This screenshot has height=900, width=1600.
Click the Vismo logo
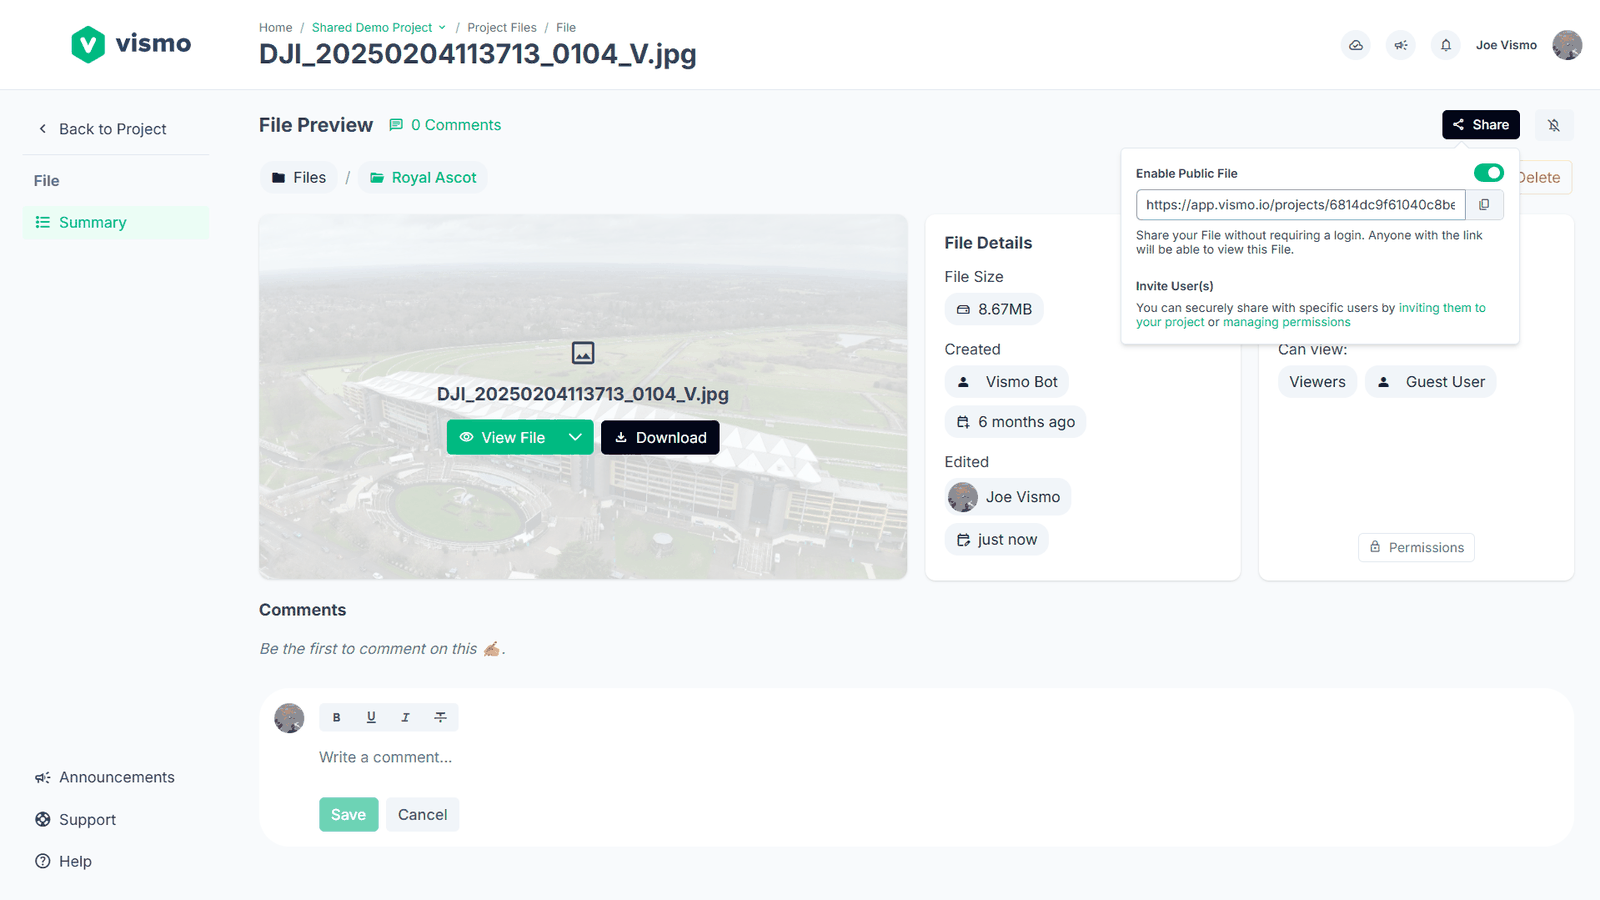[131, 44]
